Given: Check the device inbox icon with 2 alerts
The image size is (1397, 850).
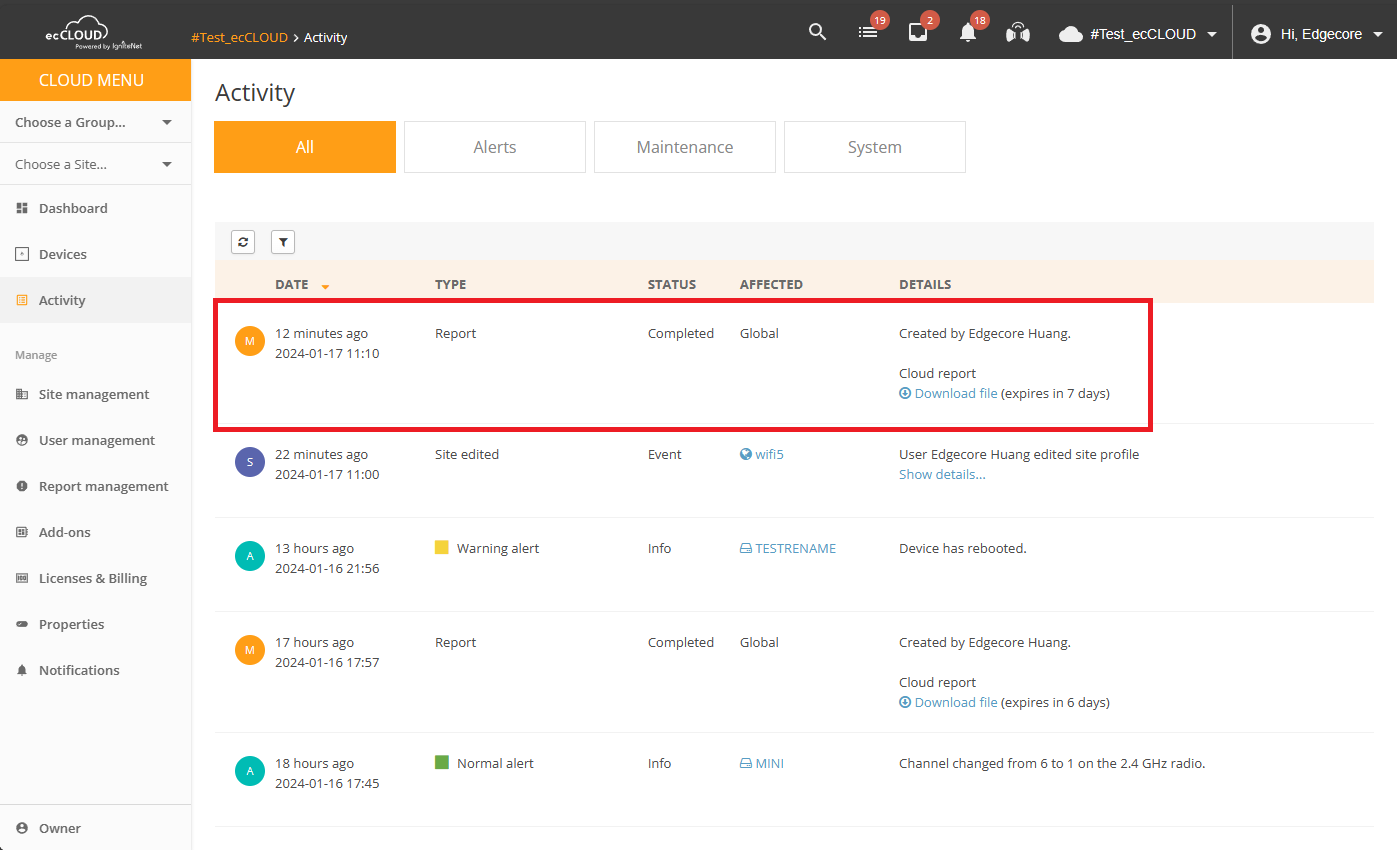Looking at the screenshot, I should (918, 31).
